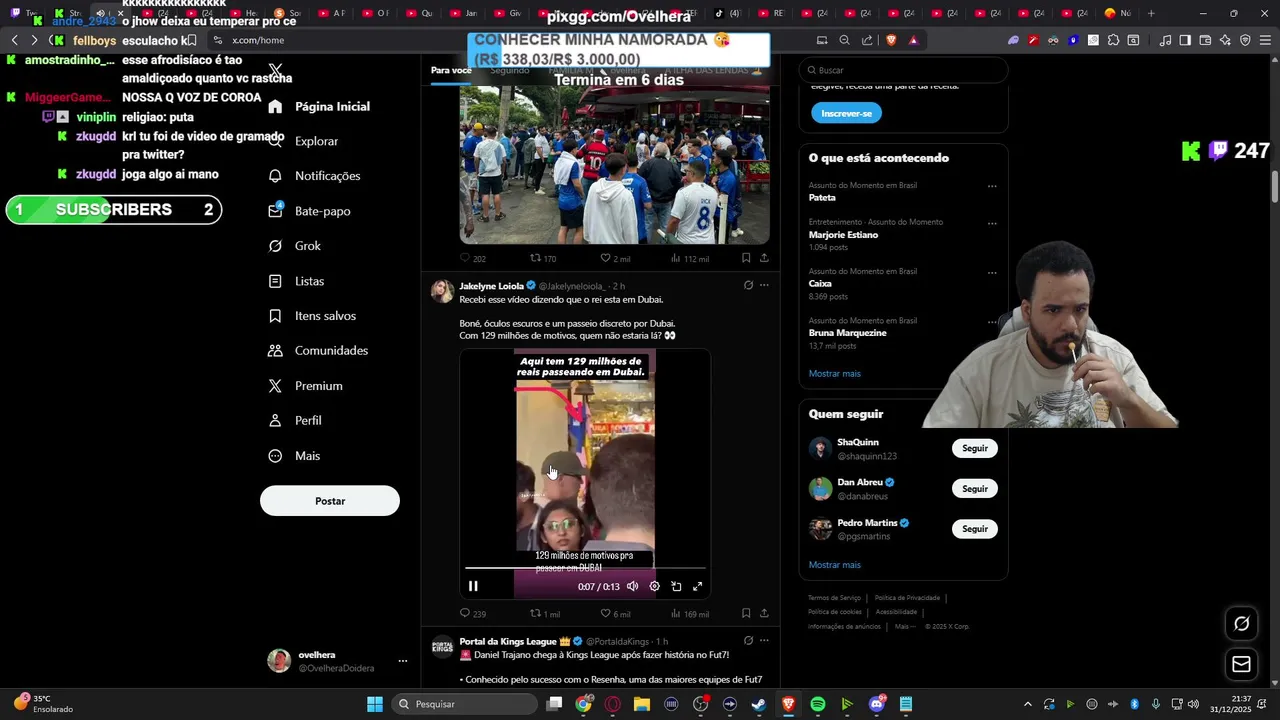1280x720 pixels.
Task: Open Listas in the sidebar
Action: point(296,281)
